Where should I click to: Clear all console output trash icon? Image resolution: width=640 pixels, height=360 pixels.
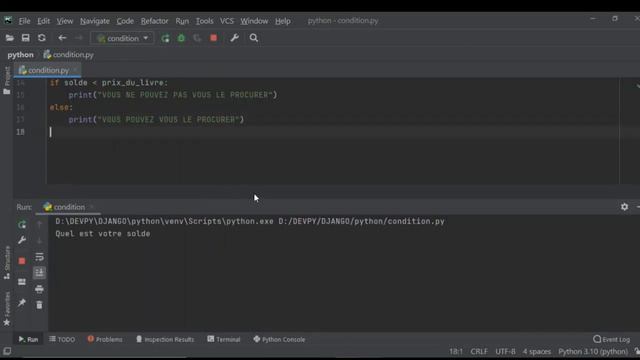click(x=39, y=305)
